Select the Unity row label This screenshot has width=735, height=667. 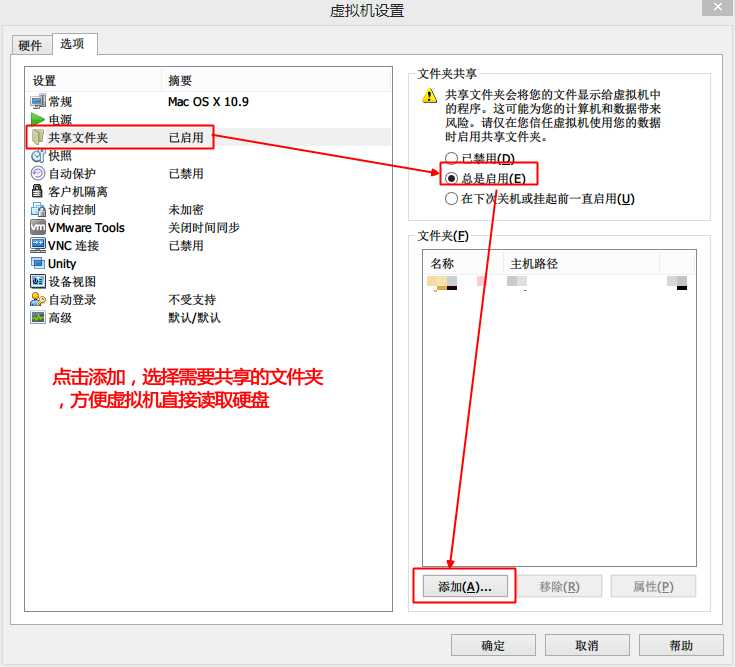click(x=62, y=263)
